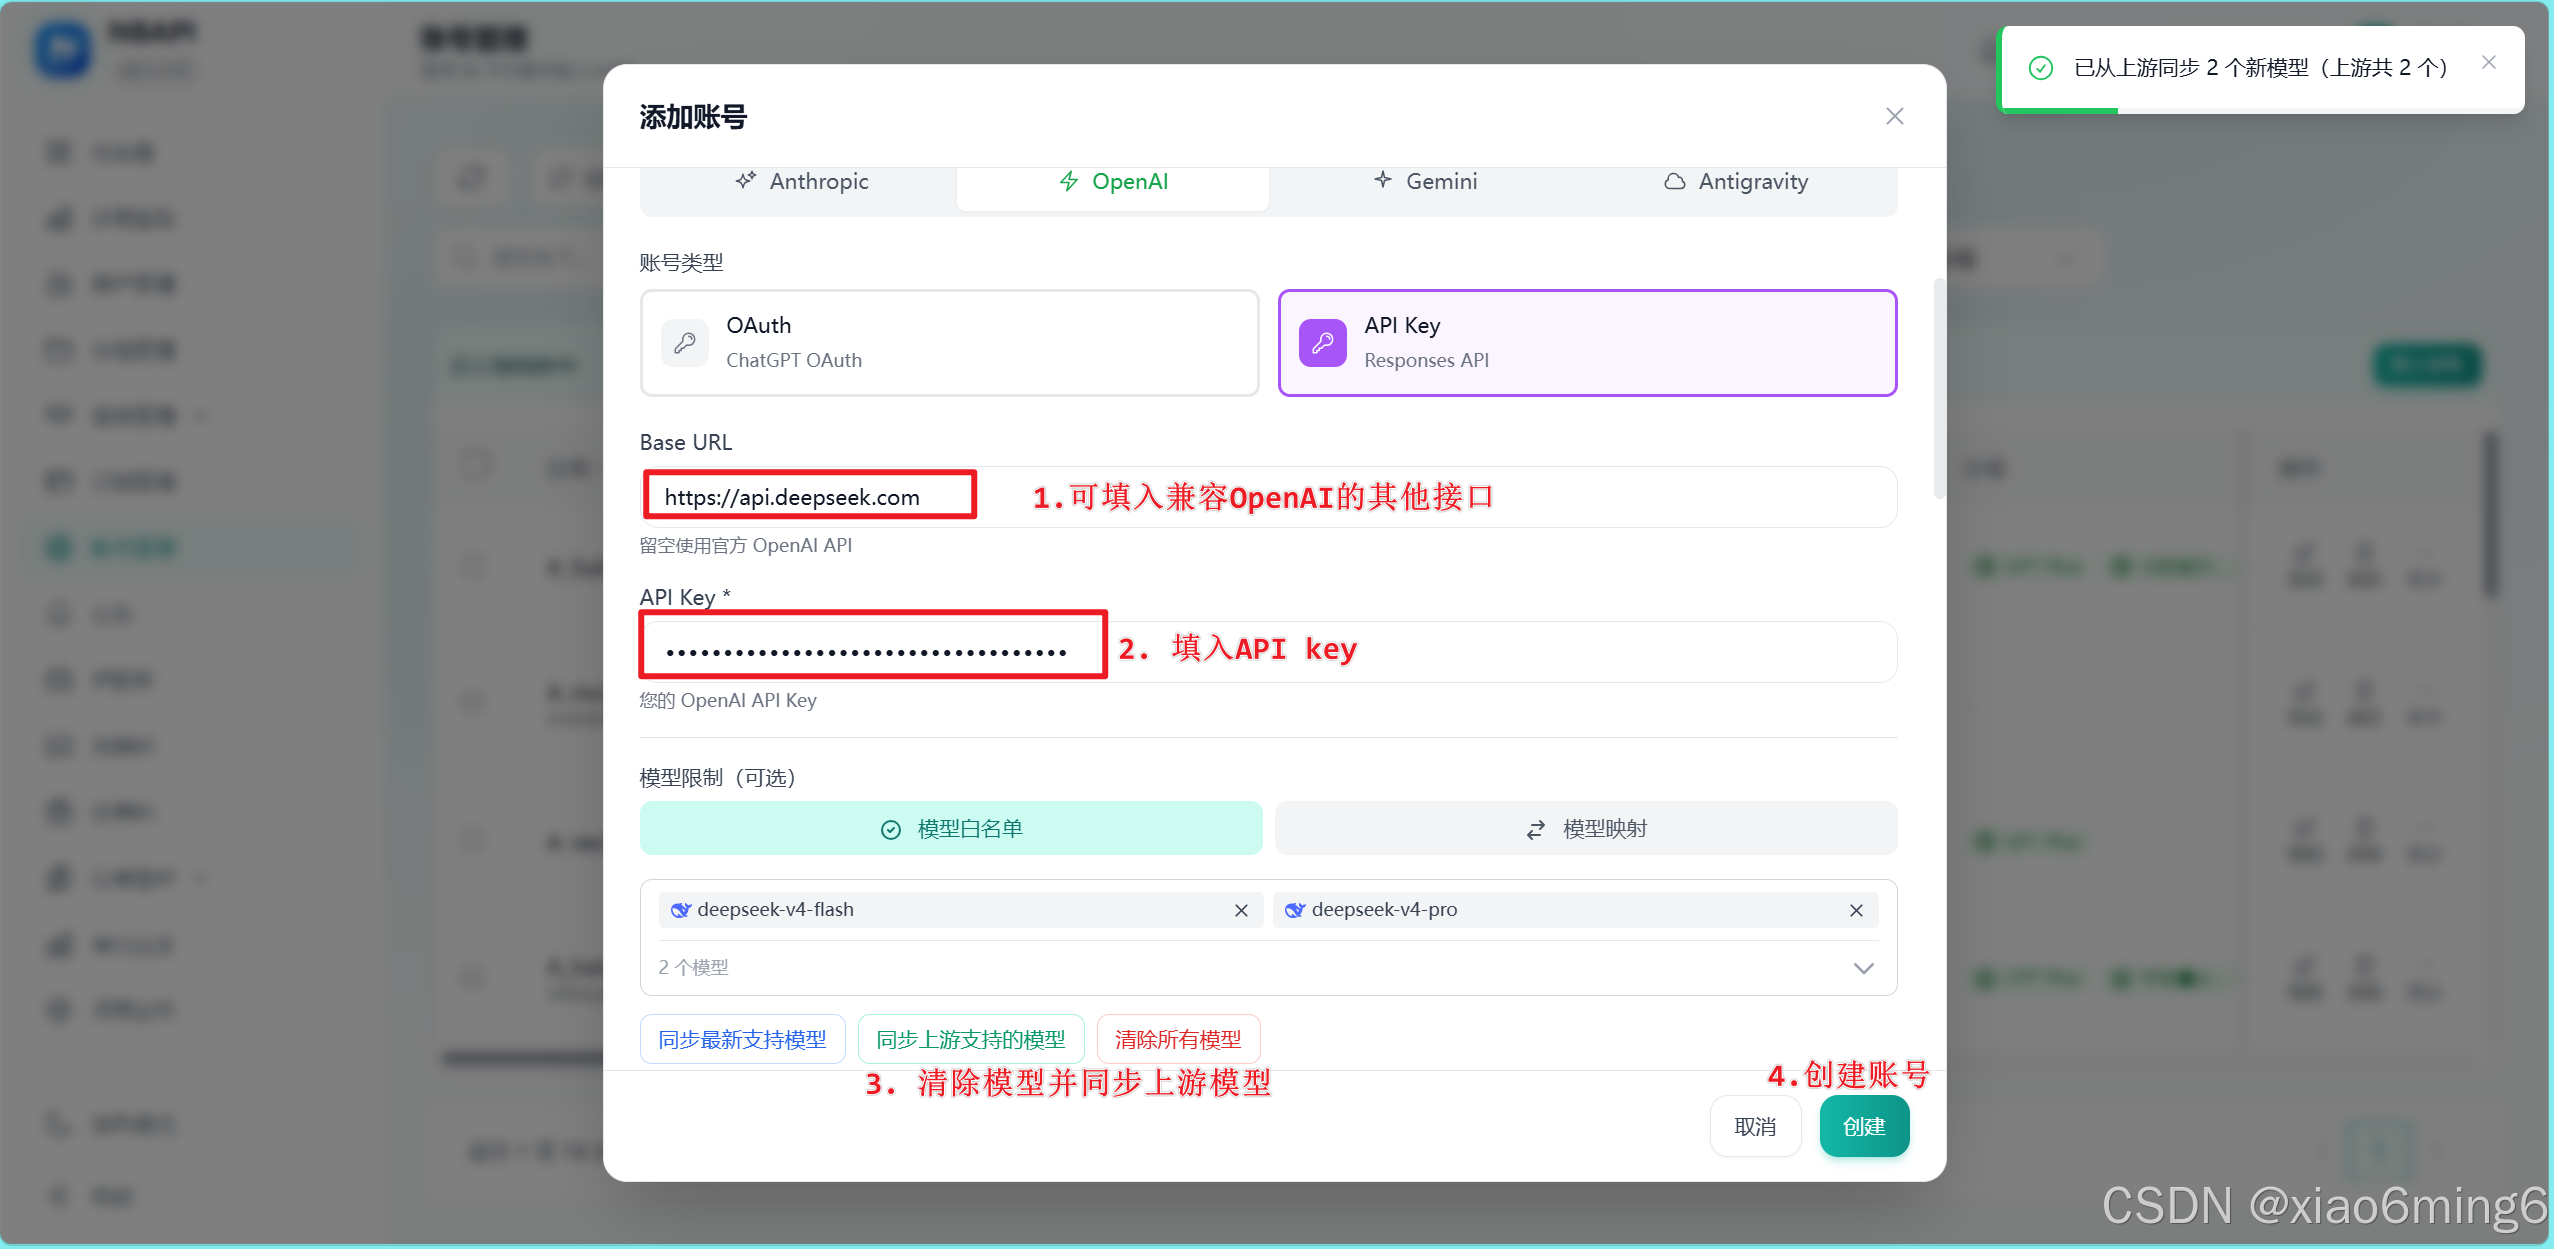Image resolution: width=2554 pixels, height=1249 pixels.
Task: Select the OpenAI platform tab
Action: (x=1112, y=181)
